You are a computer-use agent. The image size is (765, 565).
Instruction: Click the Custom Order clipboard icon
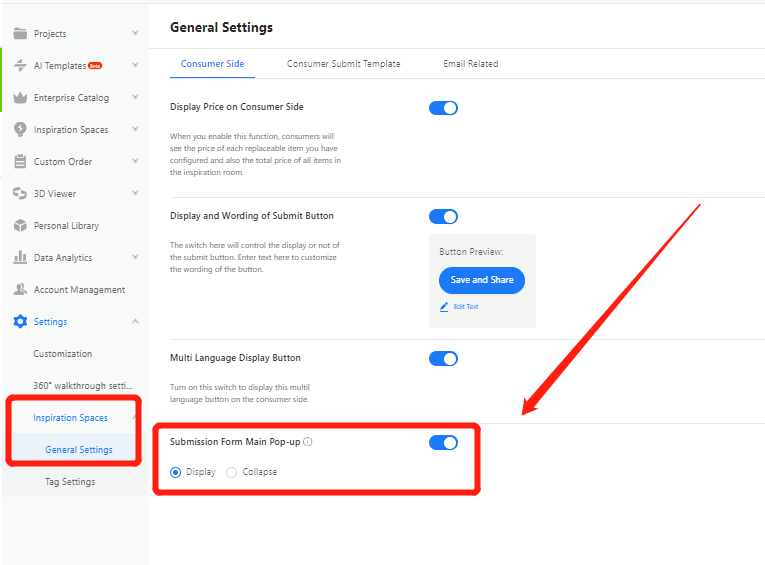click(x=20, y=161)
